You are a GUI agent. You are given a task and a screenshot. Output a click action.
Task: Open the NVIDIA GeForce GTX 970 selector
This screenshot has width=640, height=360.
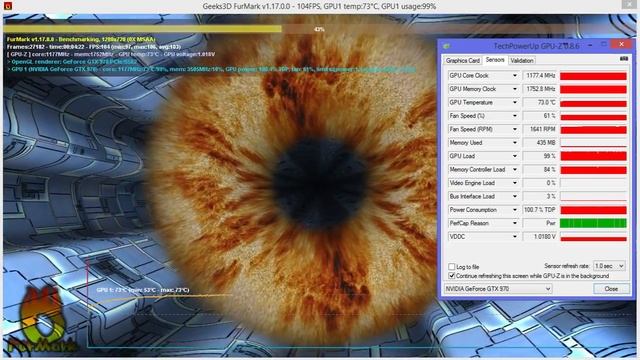498,289
